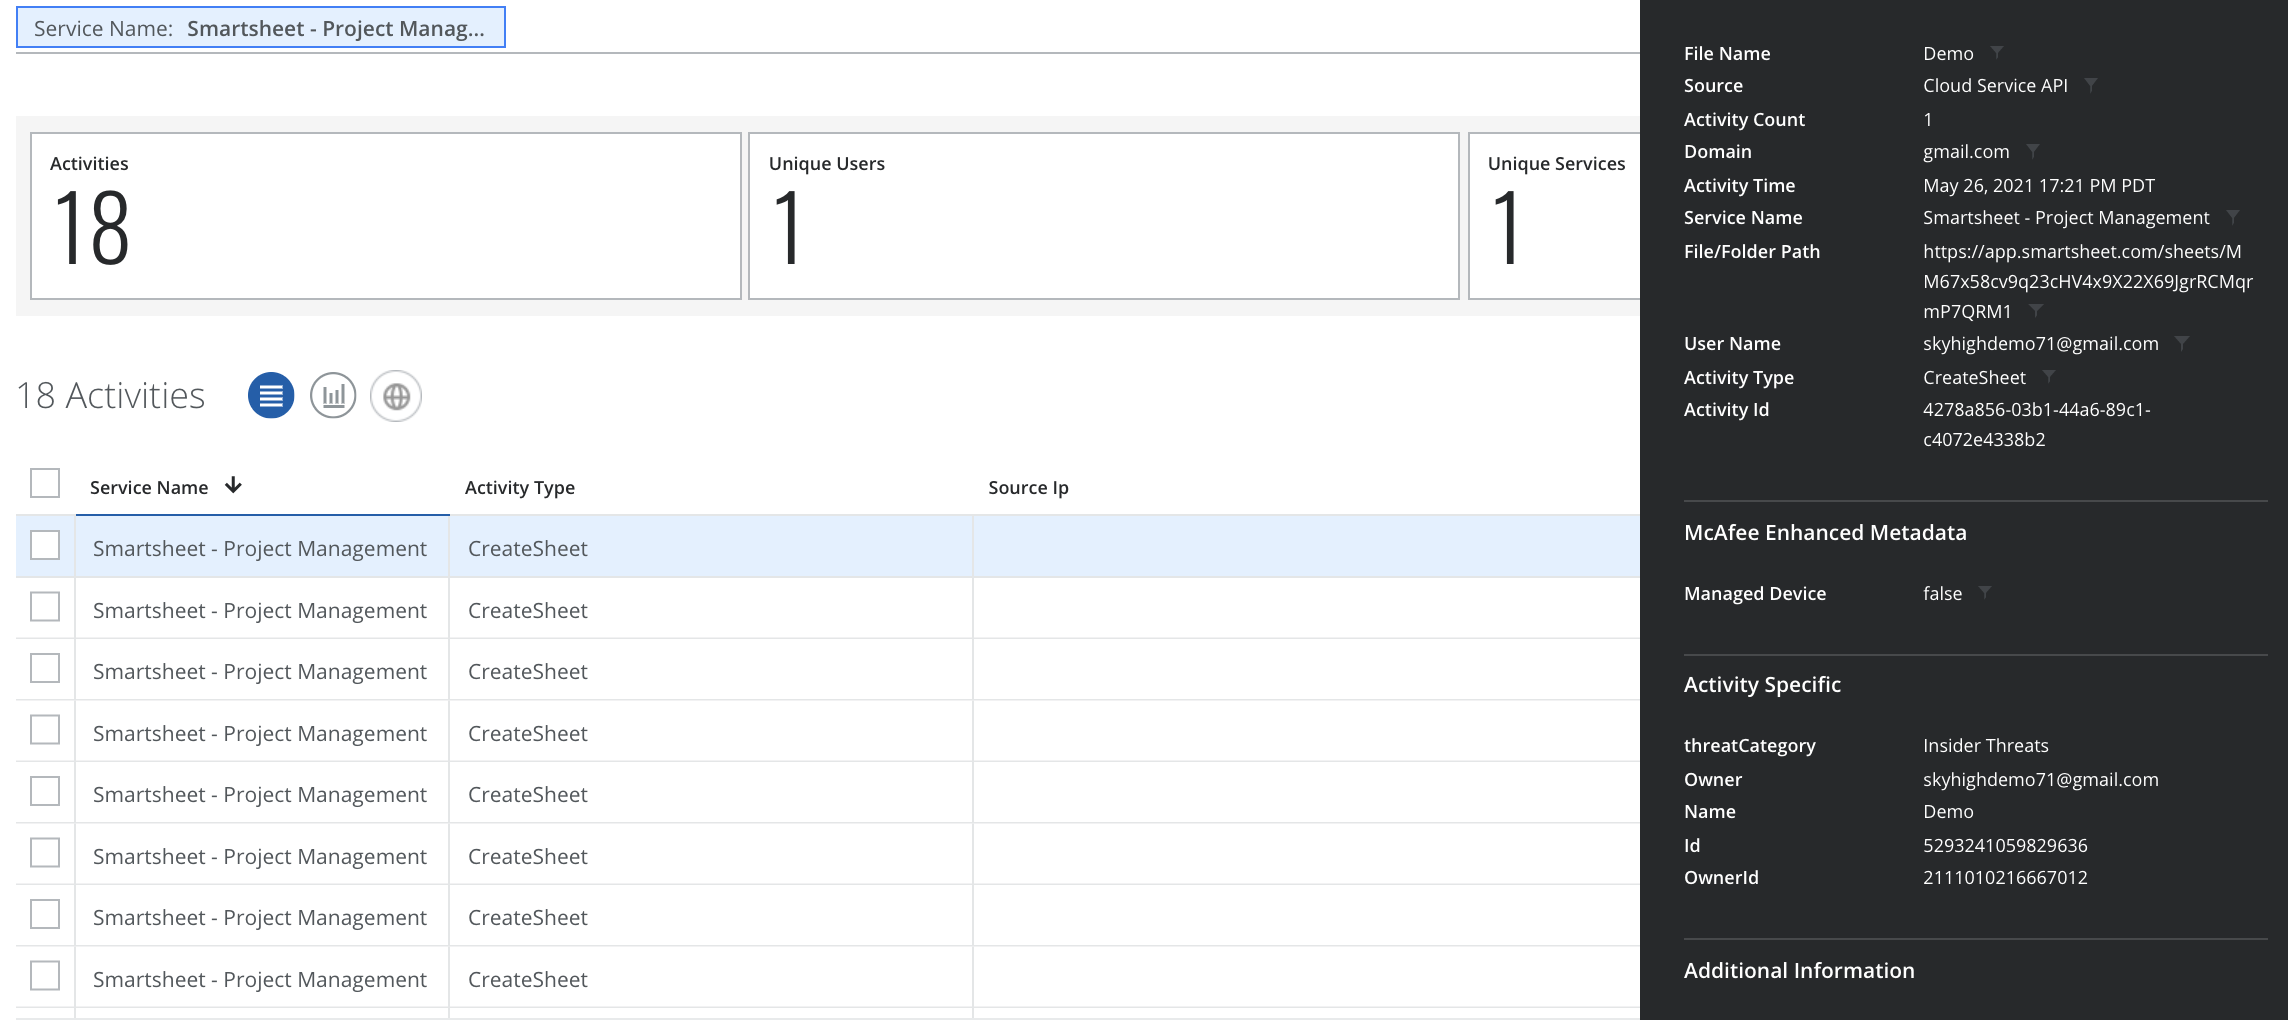Filter by Managed Device false funnel icon

pyautogui.click(x=1985, y=593)
